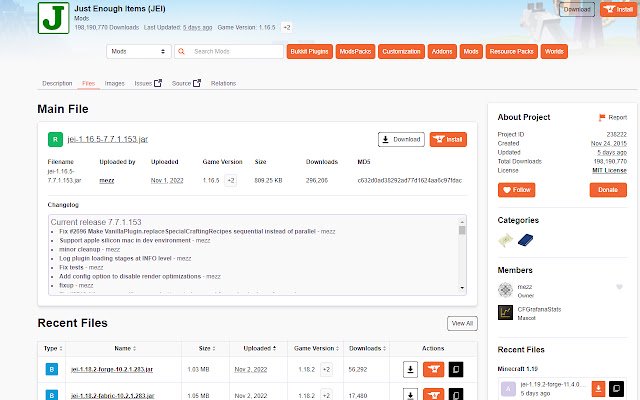Viewport: 640px width, 400px height.
Task: Open the Mods category dropdown
Action: (139, 51)
